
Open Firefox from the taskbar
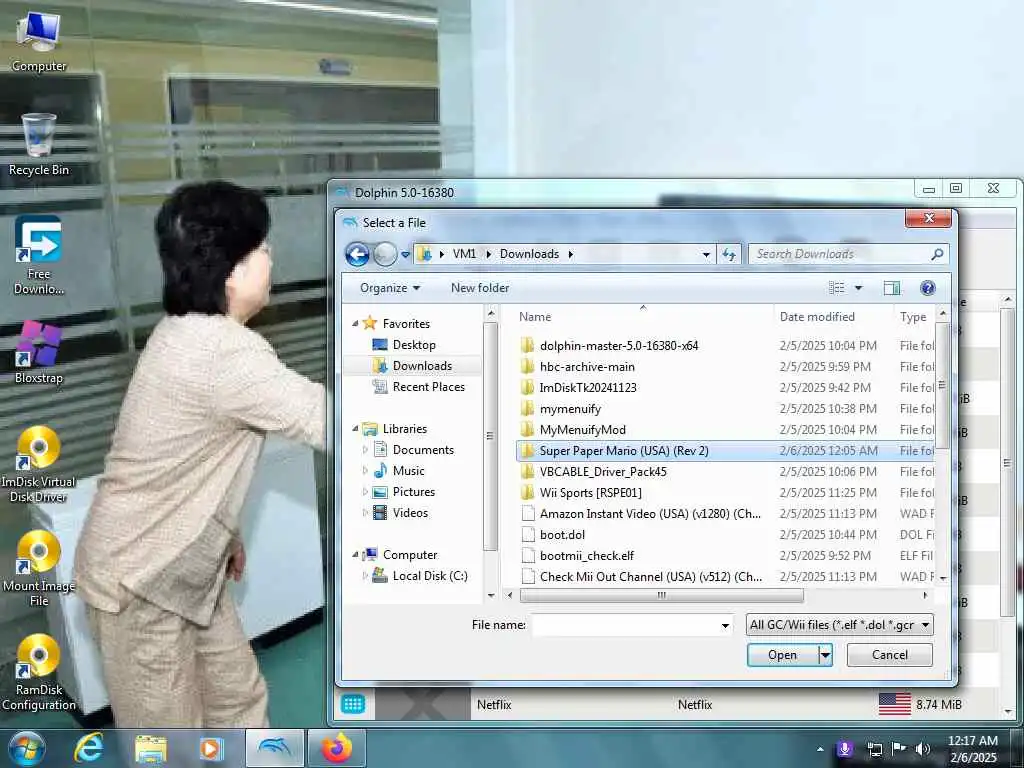click(x=336, y=748)
